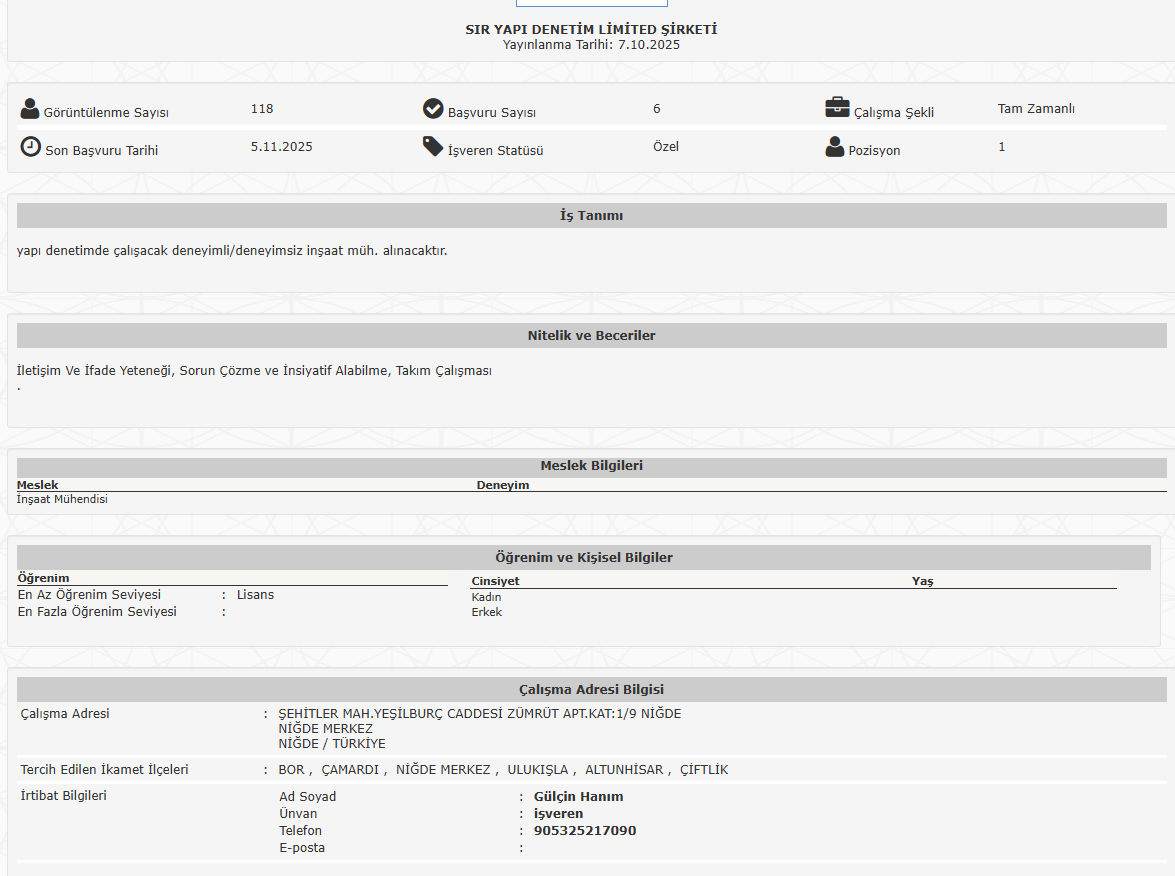Click the tag icon next to İşveren Statüsü
Screen dimensions: 1175x876
433,147
